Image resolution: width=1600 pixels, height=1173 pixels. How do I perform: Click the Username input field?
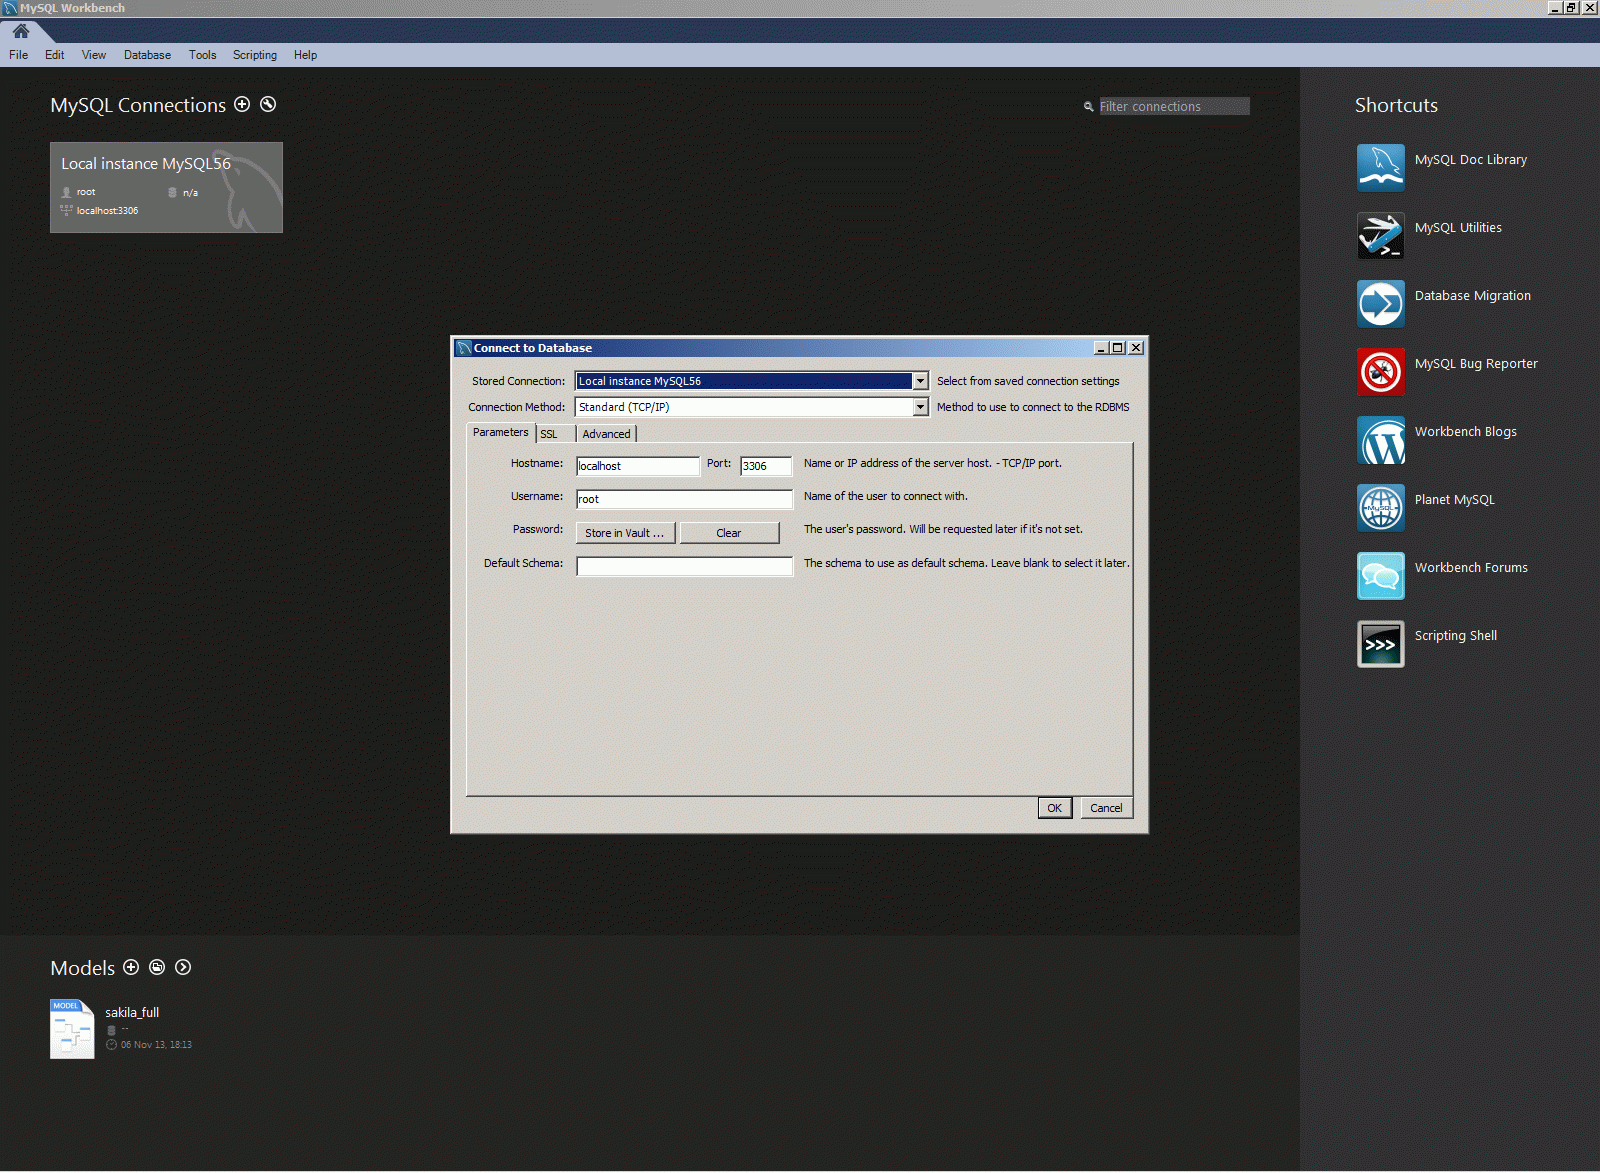[x=684, y=499]
